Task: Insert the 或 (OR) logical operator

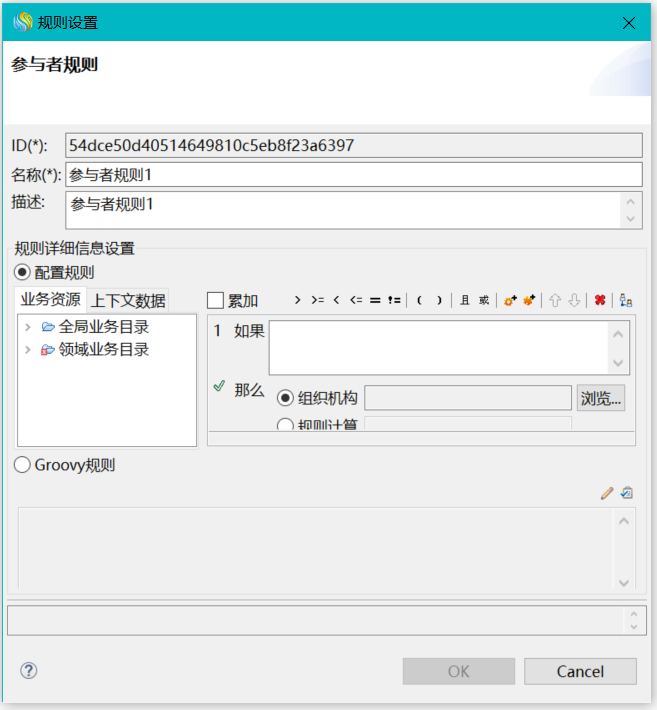Action: pyautogui.click(x=484, y=300)
